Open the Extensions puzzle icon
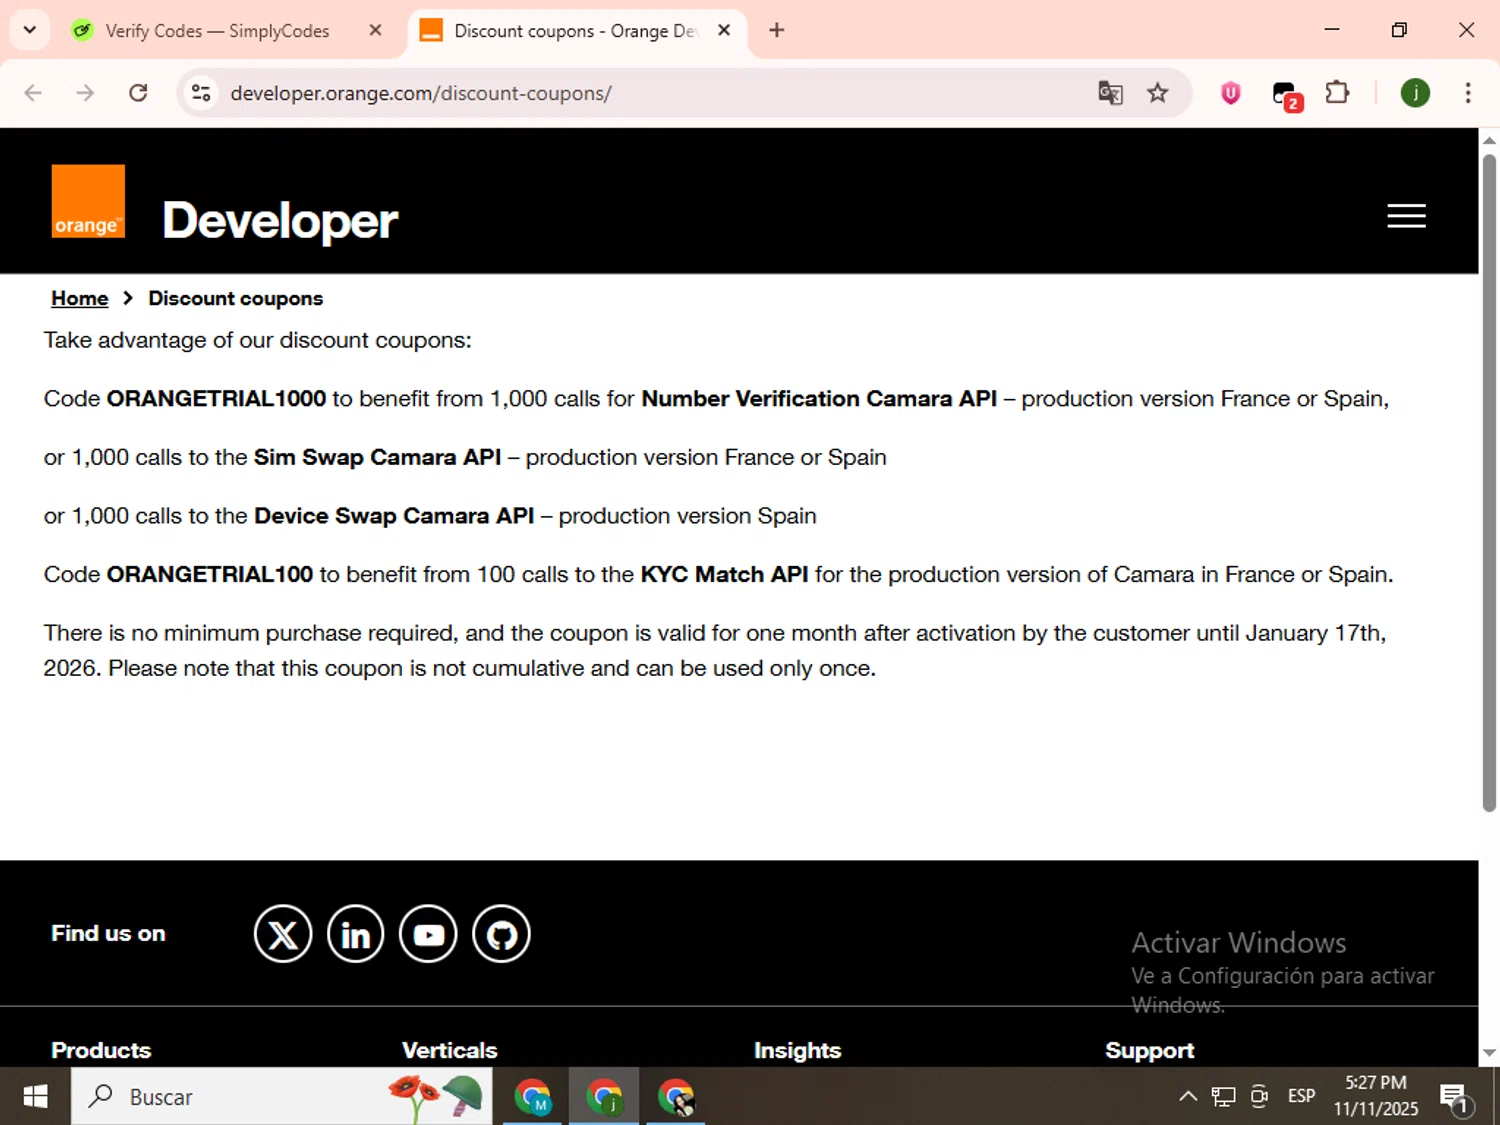The image size is (1500, 1125). [1337, 93]
